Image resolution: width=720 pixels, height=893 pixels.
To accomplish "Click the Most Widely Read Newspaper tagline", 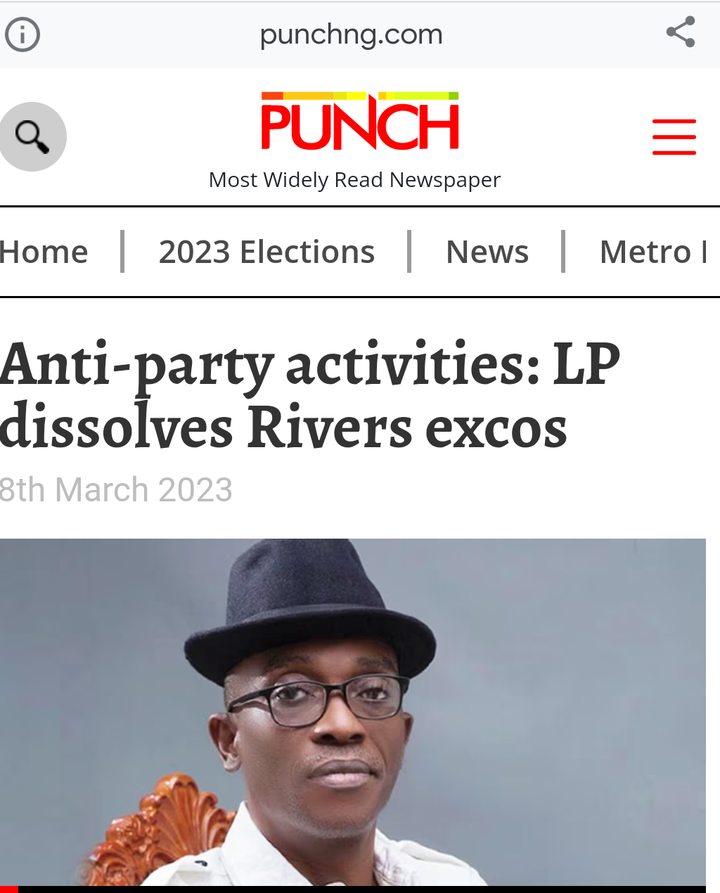I will pyautogui.click(x=354, y=180).
